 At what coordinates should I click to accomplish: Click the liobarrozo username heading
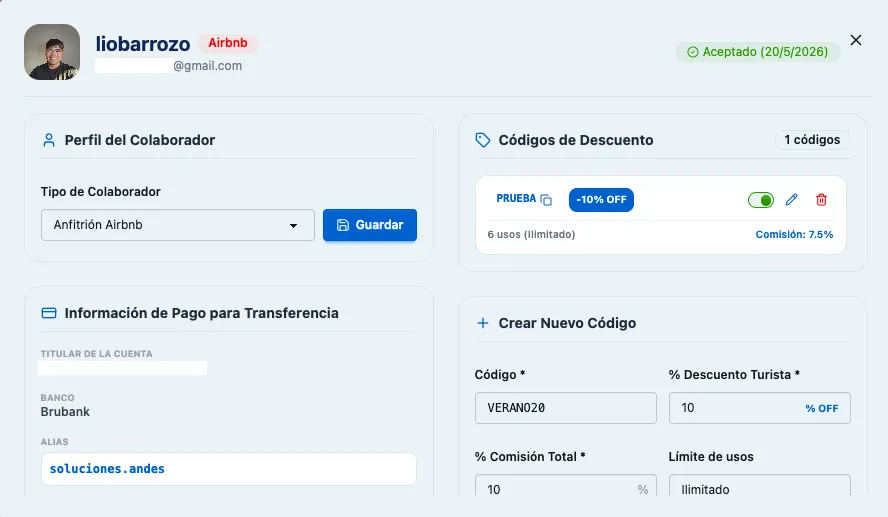coord(143,44)
